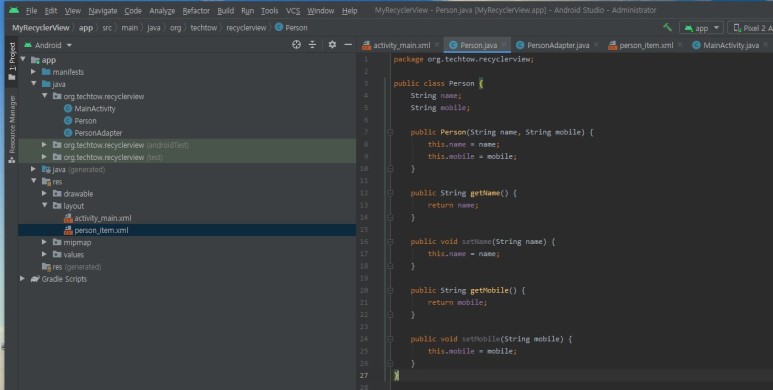The image size is (773, 390).
Task: Open the 1: Project side tool window
Action: pos(12,61)
